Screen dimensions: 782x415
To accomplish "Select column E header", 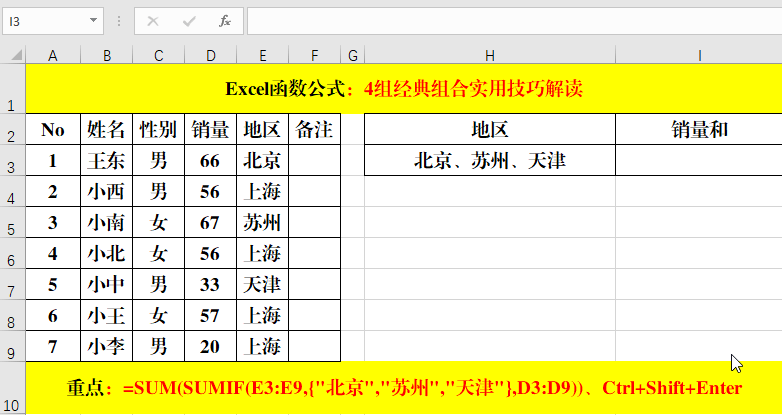I will click(x=262, y=55).
